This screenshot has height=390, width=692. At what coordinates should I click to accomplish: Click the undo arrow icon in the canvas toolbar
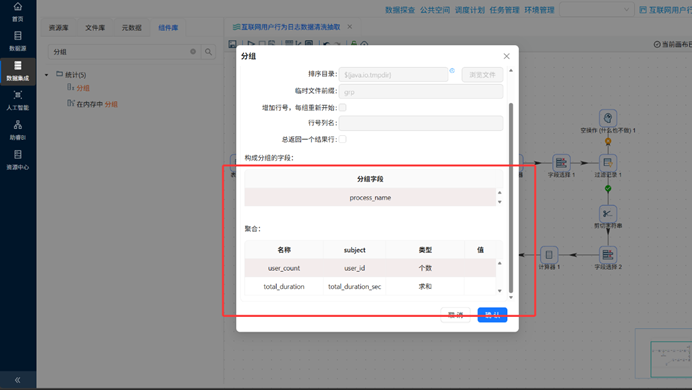click(326, 44)
